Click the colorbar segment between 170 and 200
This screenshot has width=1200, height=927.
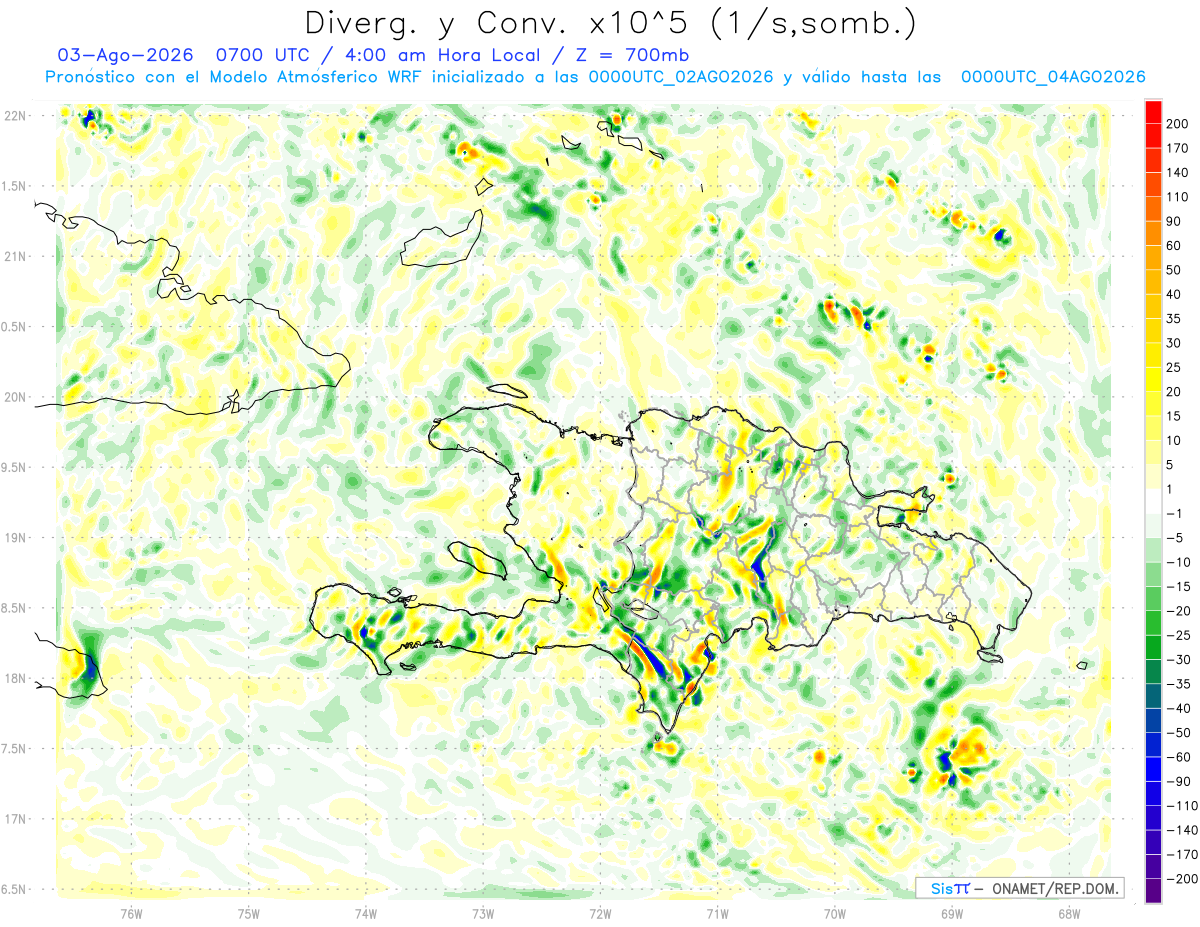pyautogui.click(x=1153, y=135)
